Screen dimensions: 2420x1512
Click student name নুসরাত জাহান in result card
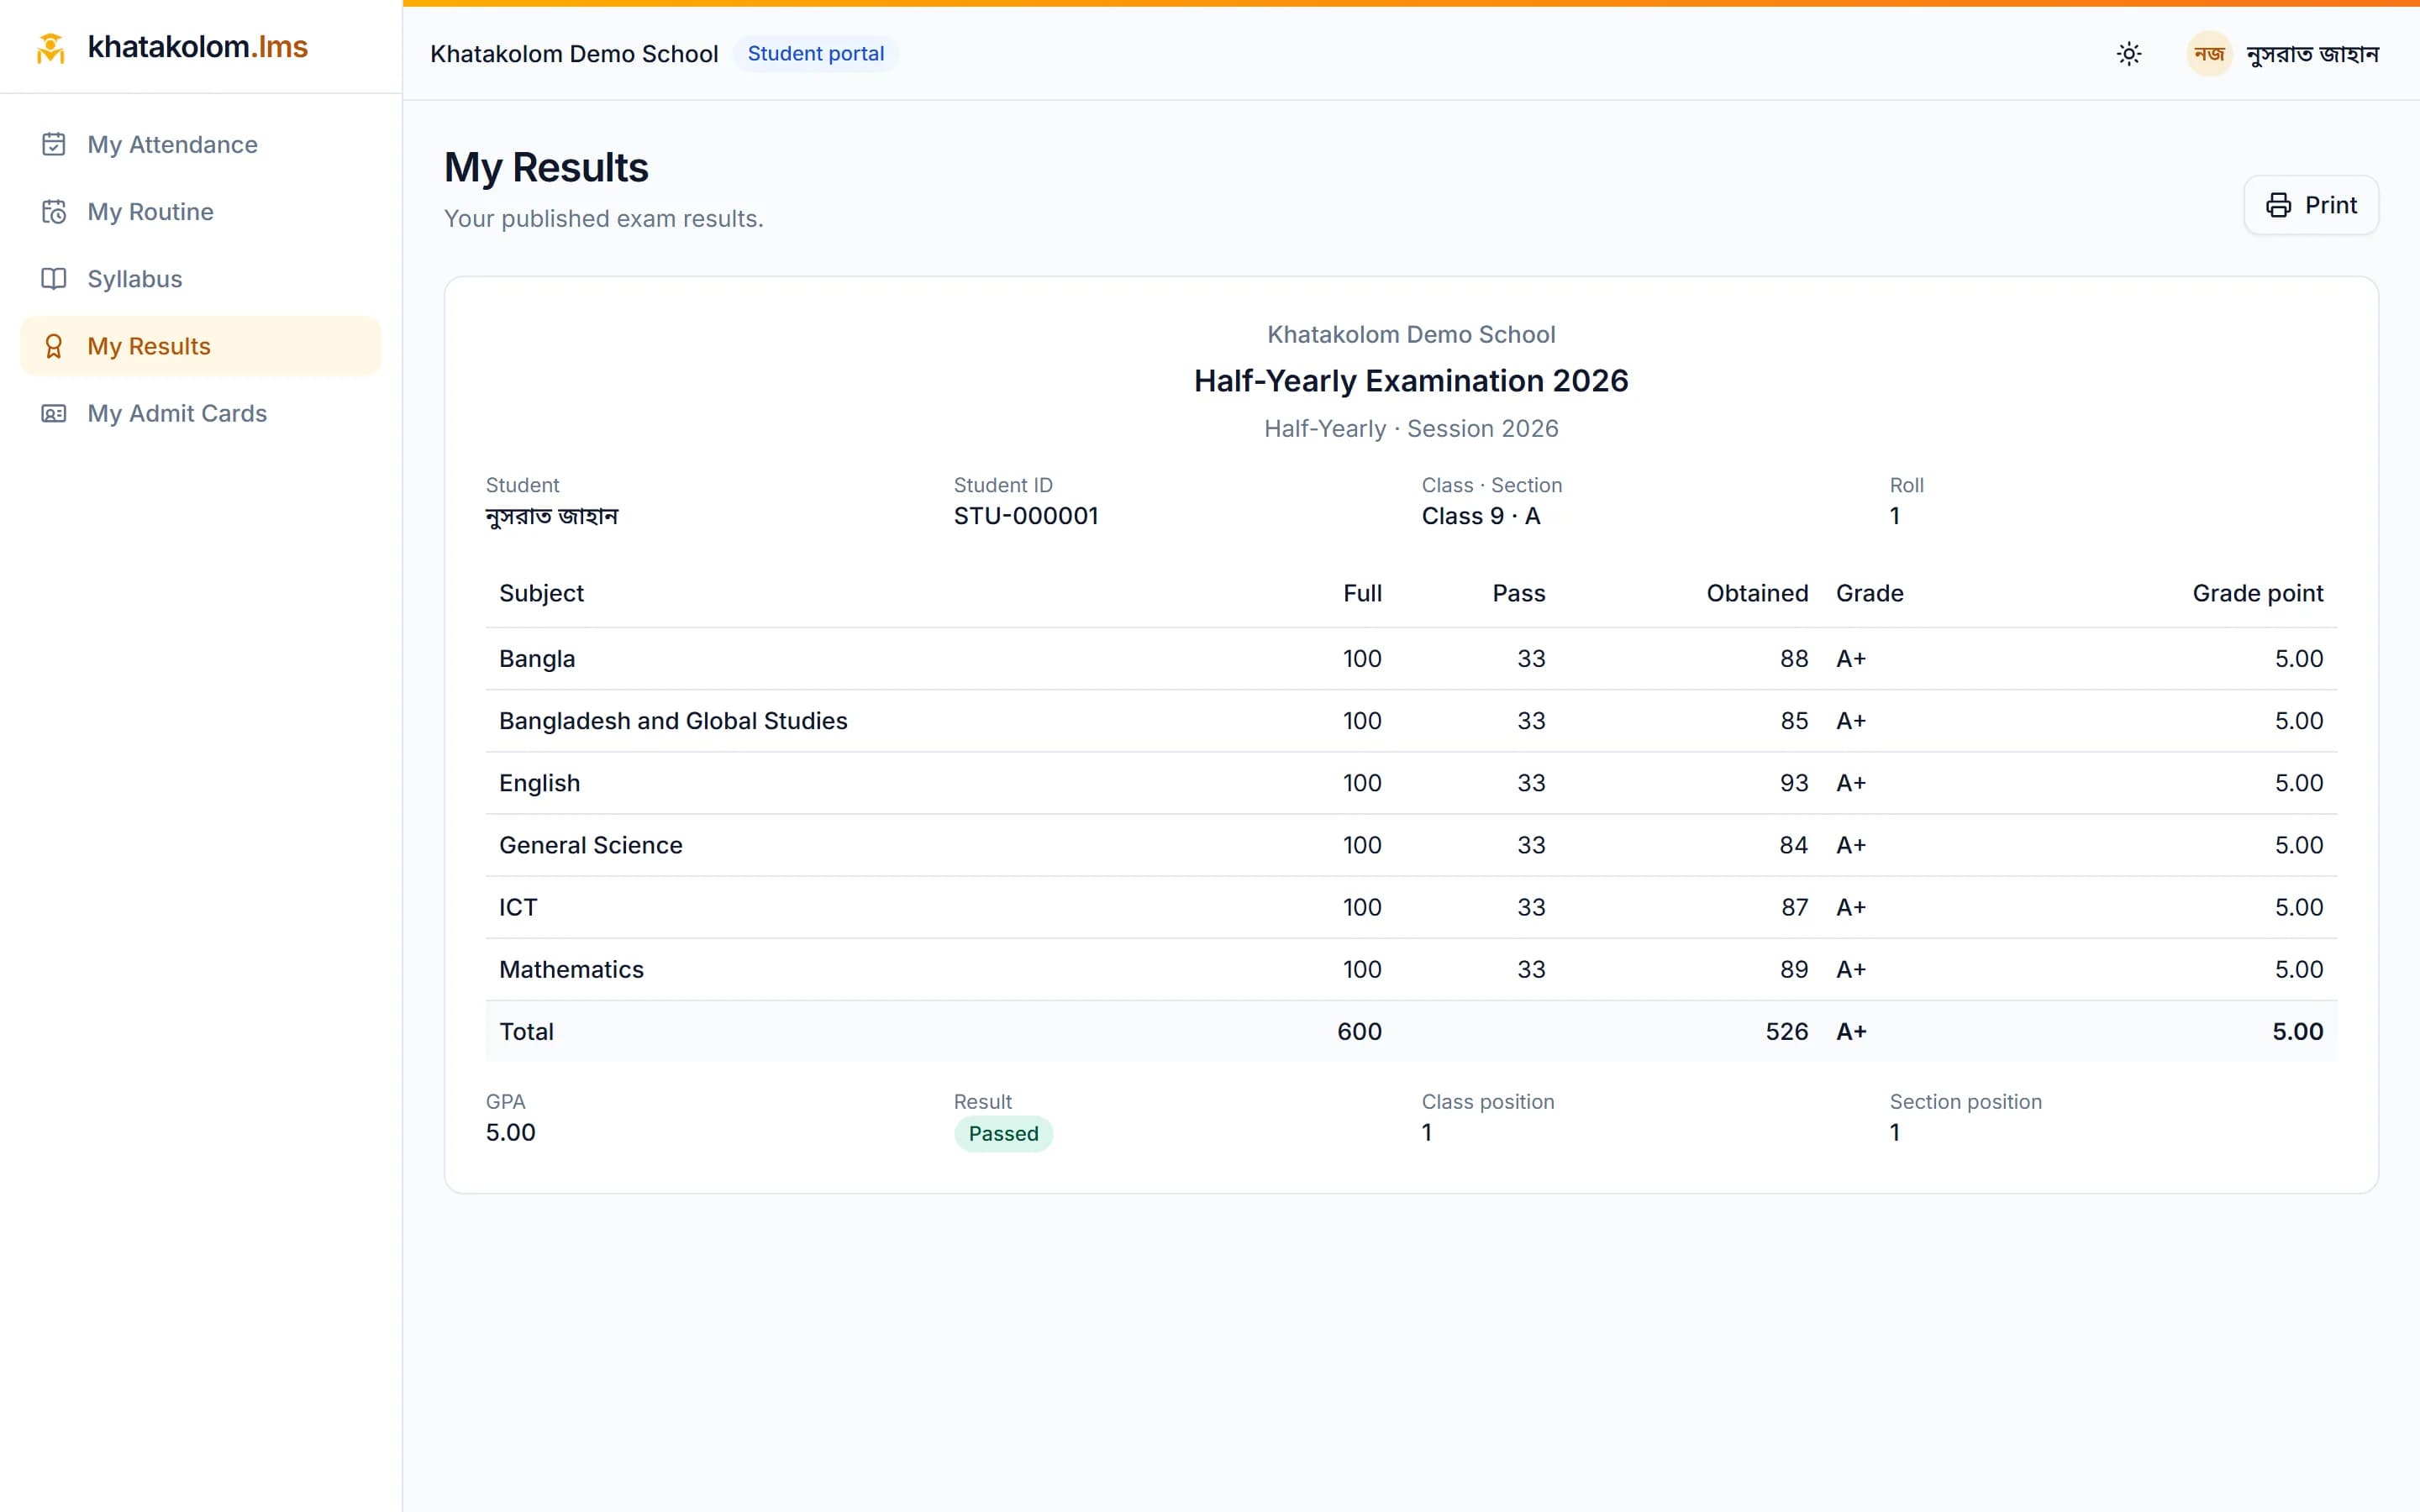552,516
